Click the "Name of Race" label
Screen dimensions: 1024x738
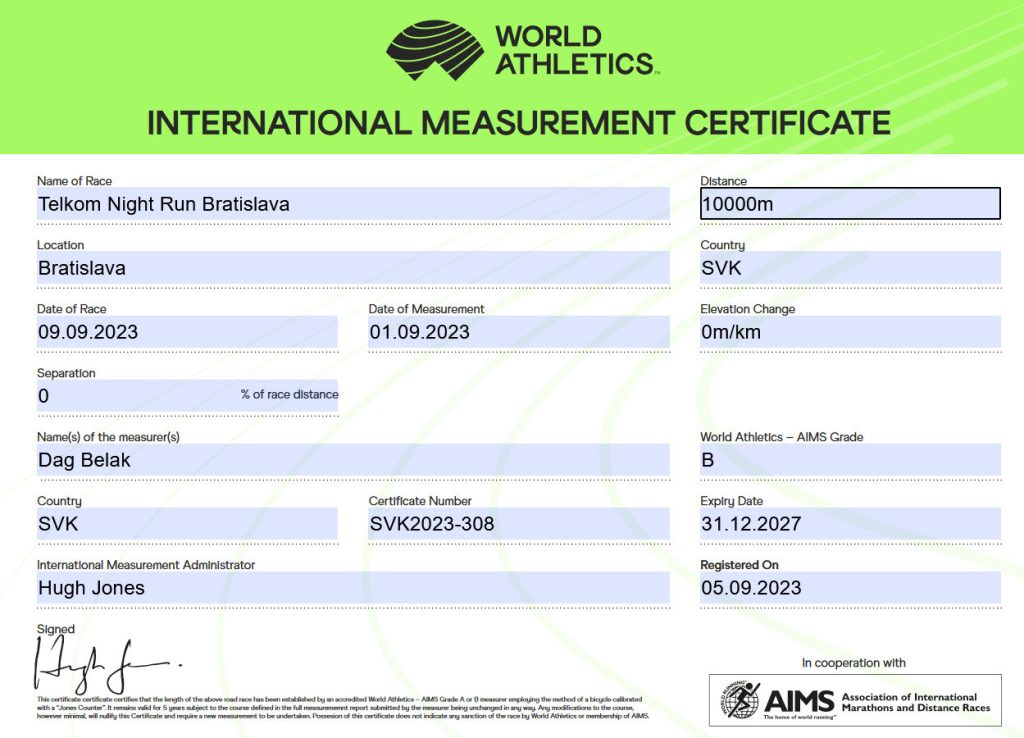(x=74, y=181)
